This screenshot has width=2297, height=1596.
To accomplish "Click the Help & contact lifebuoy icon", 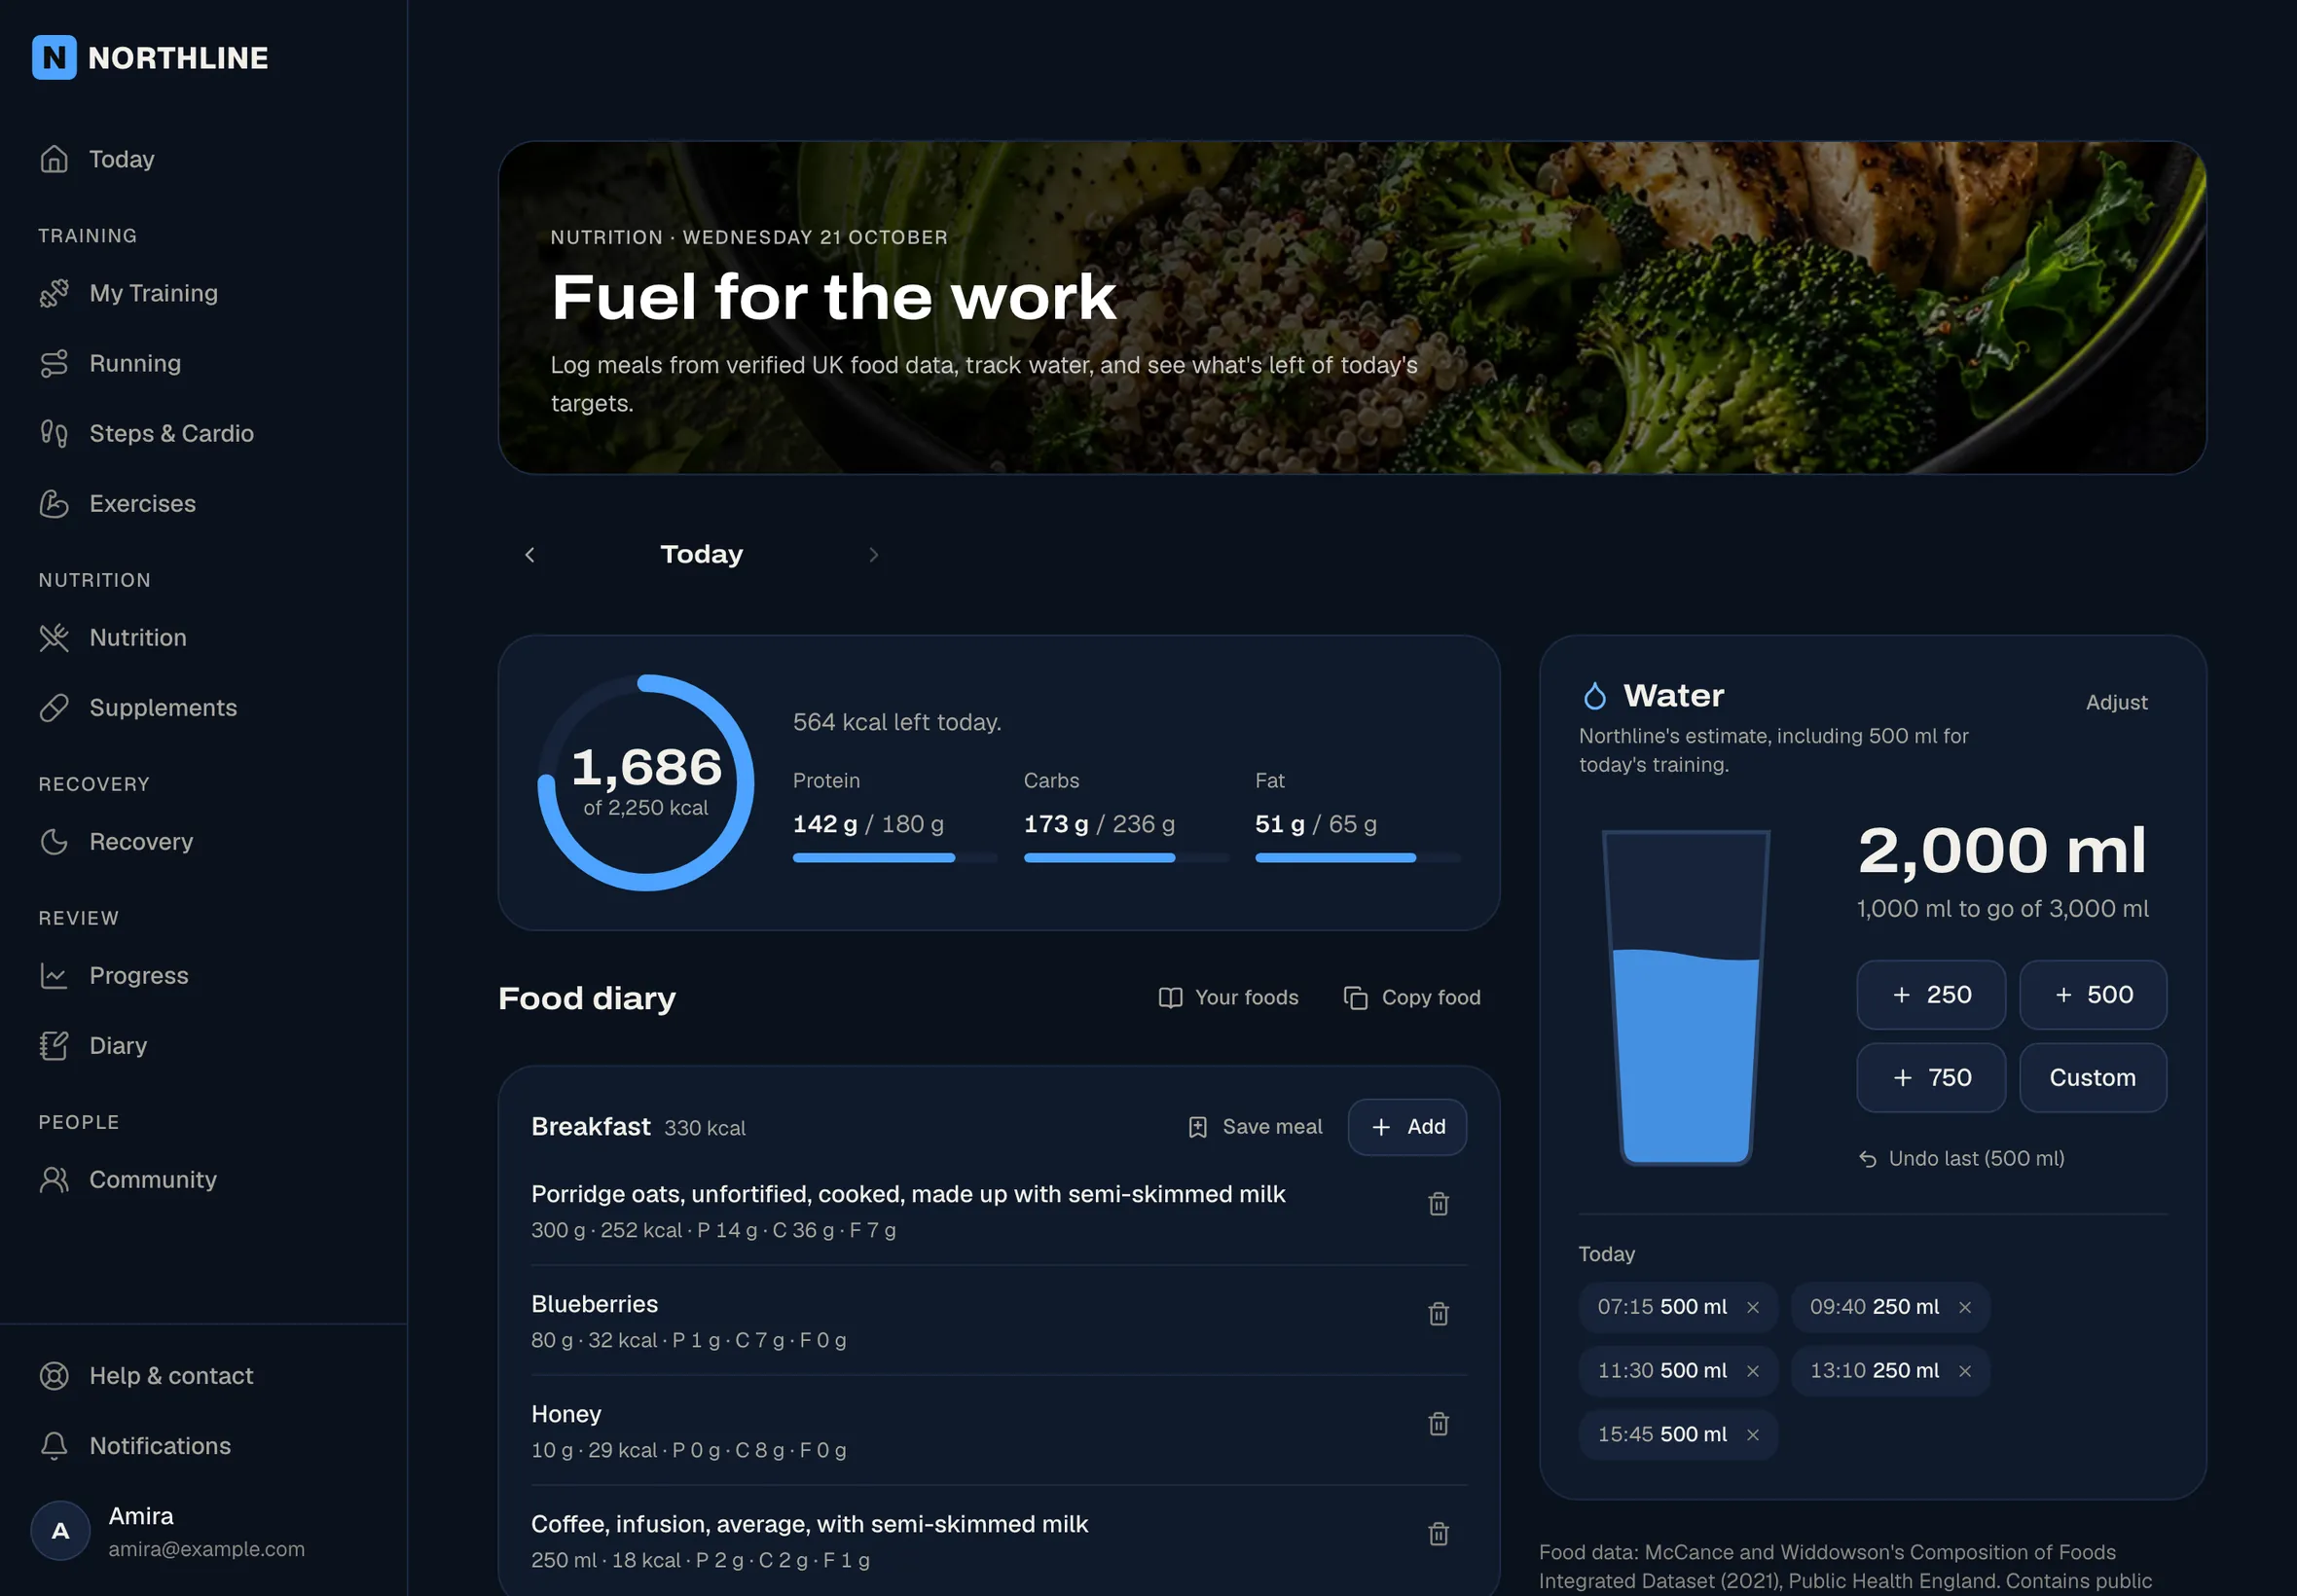I will pos(54,1375).
